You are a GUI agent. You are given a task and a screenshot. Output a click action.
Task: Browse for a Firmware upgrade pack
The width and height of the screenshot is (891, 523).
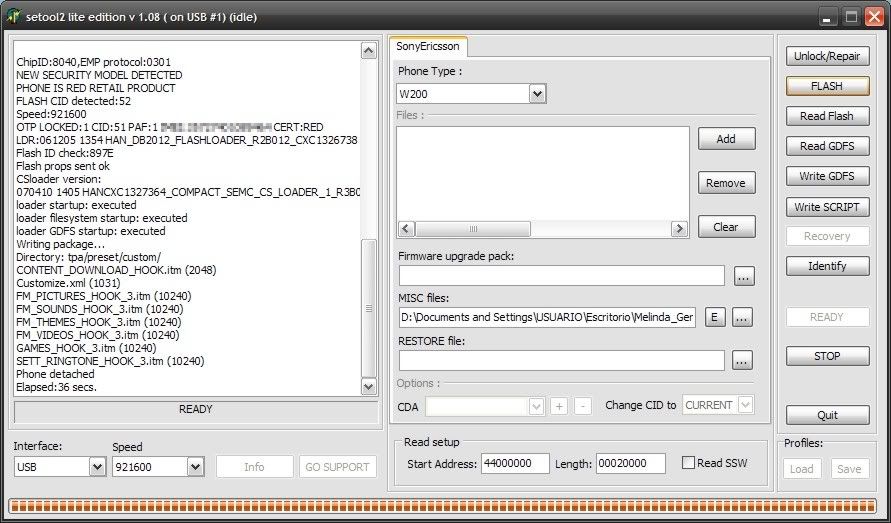(744, 276)
